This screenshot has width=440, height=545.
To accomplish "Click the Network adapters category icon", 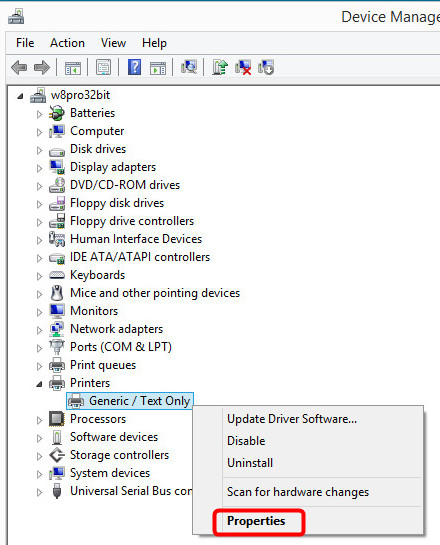I will click(x=57, y=329).
